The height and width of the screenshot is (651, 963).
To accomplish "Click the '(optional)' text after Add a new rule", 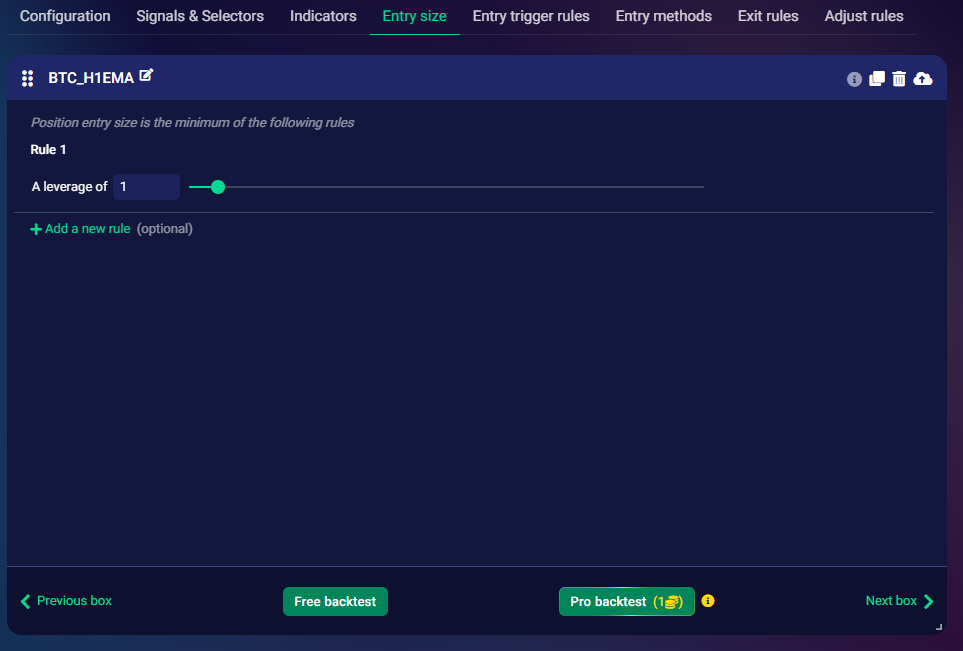I will click(165, 228).
